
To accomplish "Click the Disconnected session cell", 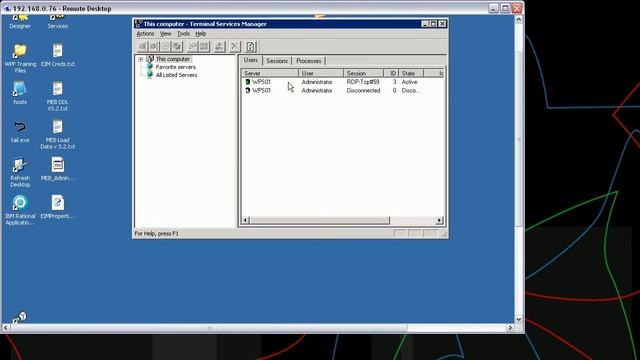I will tap(363, 91).
